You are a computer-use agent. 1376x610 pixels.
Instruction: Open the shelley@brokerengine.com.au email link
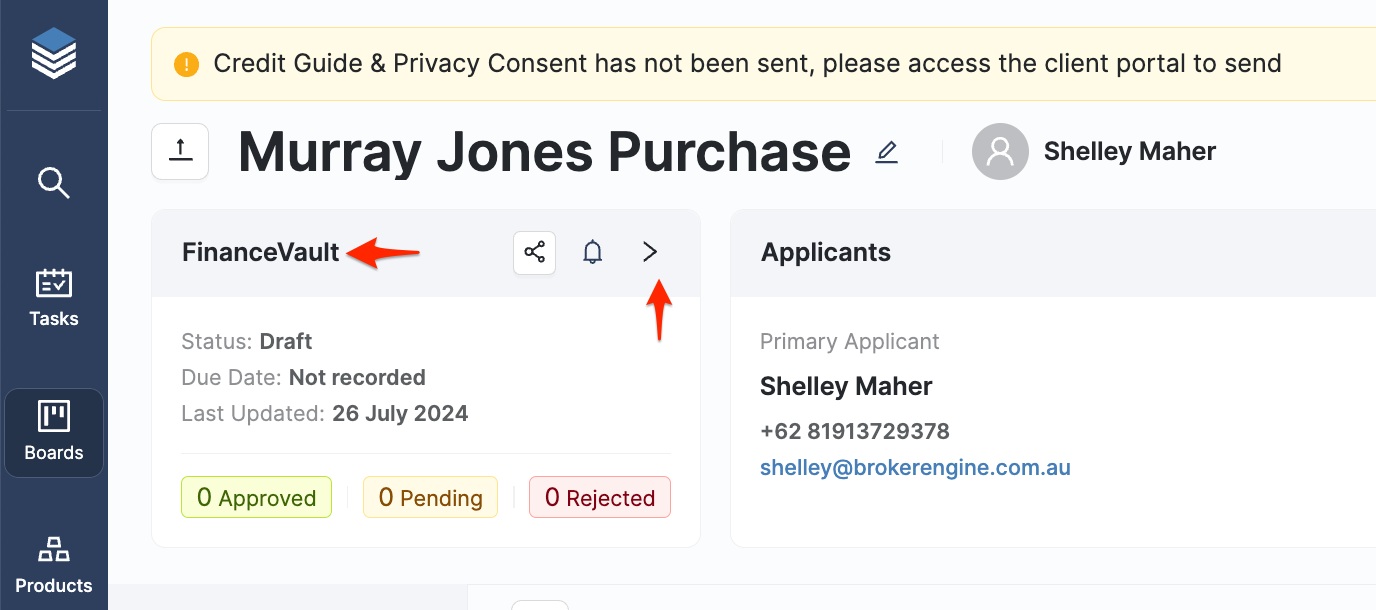point(915,467)
